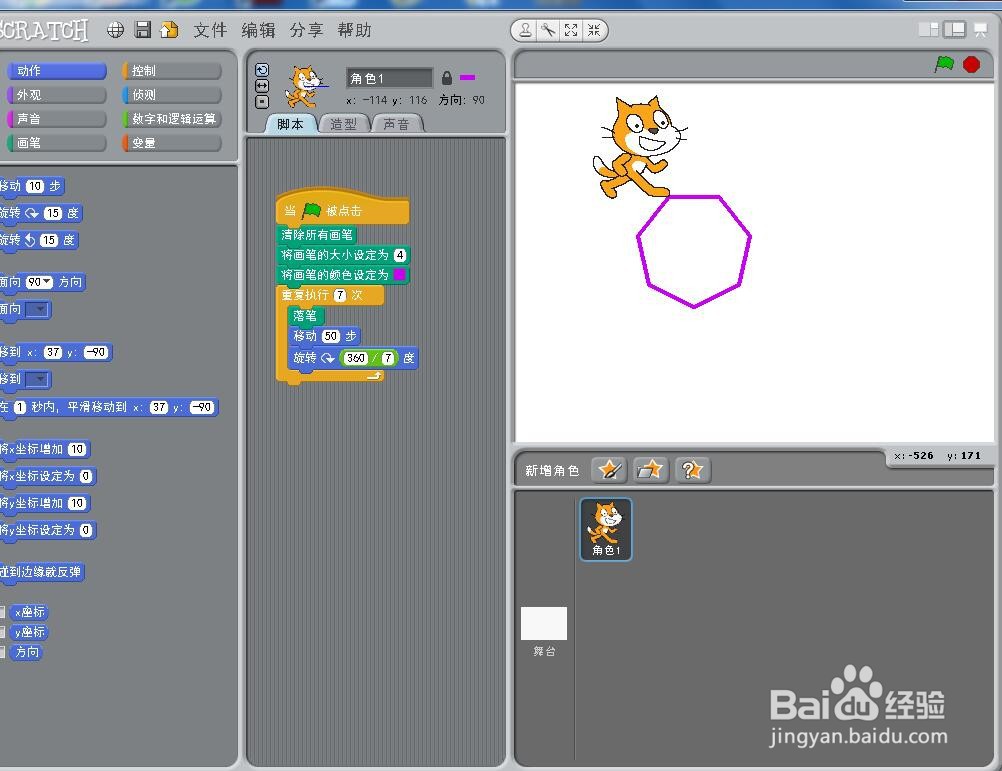Click the 平滑移动到 glide block

pos(109,407)
